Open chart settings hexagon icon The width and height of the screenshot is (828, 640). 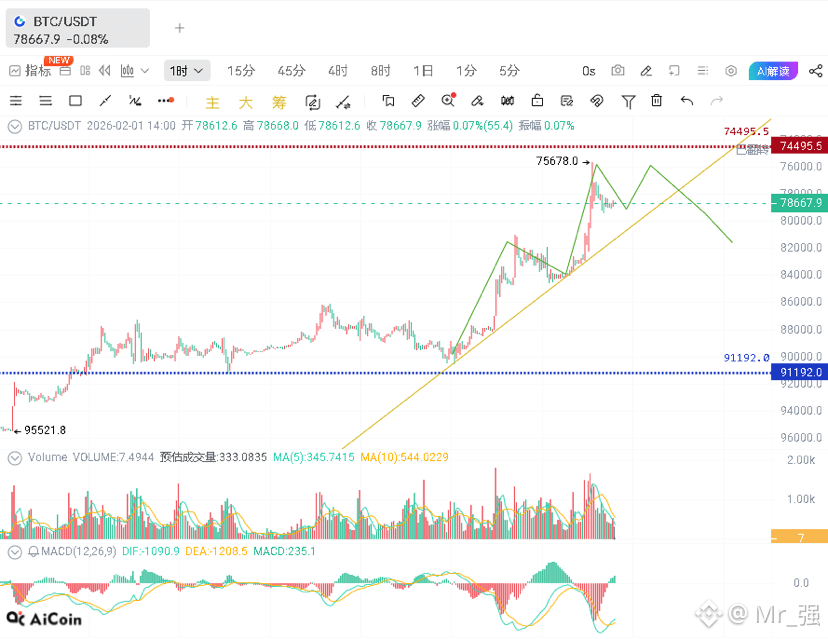click(x=731, y=70)
